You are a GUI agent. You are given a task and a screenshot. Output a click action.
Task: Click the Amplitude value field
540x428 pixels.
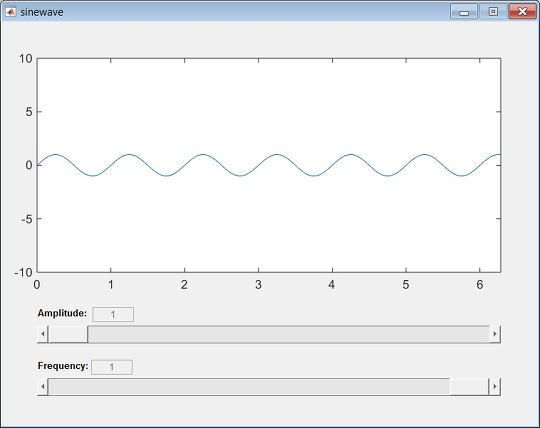[x=113, y=314]
